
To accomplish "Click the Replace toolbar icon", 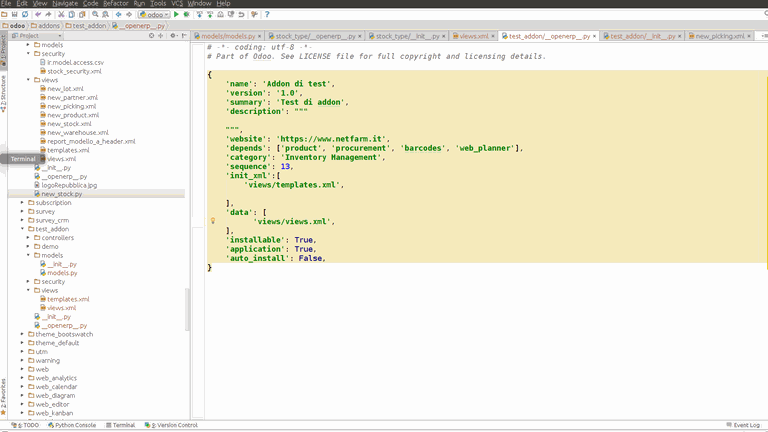I will tap(105, 14).
